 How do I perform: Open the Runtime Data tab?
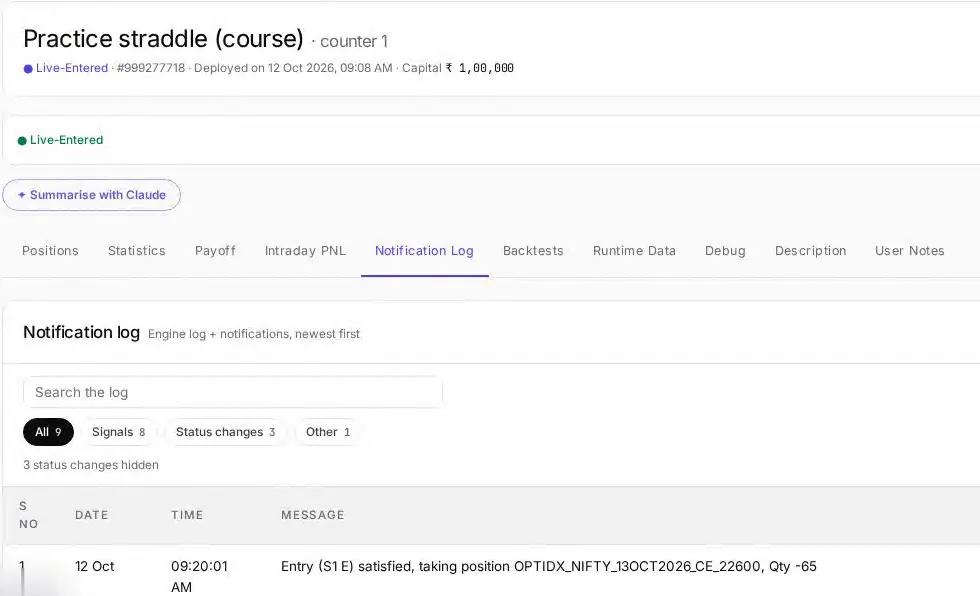[634, 251]
